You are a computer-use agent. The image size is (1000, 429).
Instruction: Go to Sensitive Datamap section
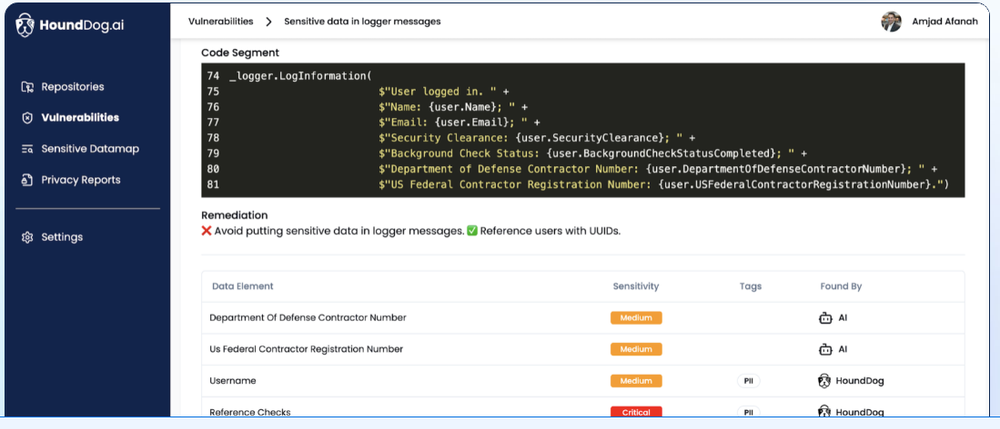point(90,149)
